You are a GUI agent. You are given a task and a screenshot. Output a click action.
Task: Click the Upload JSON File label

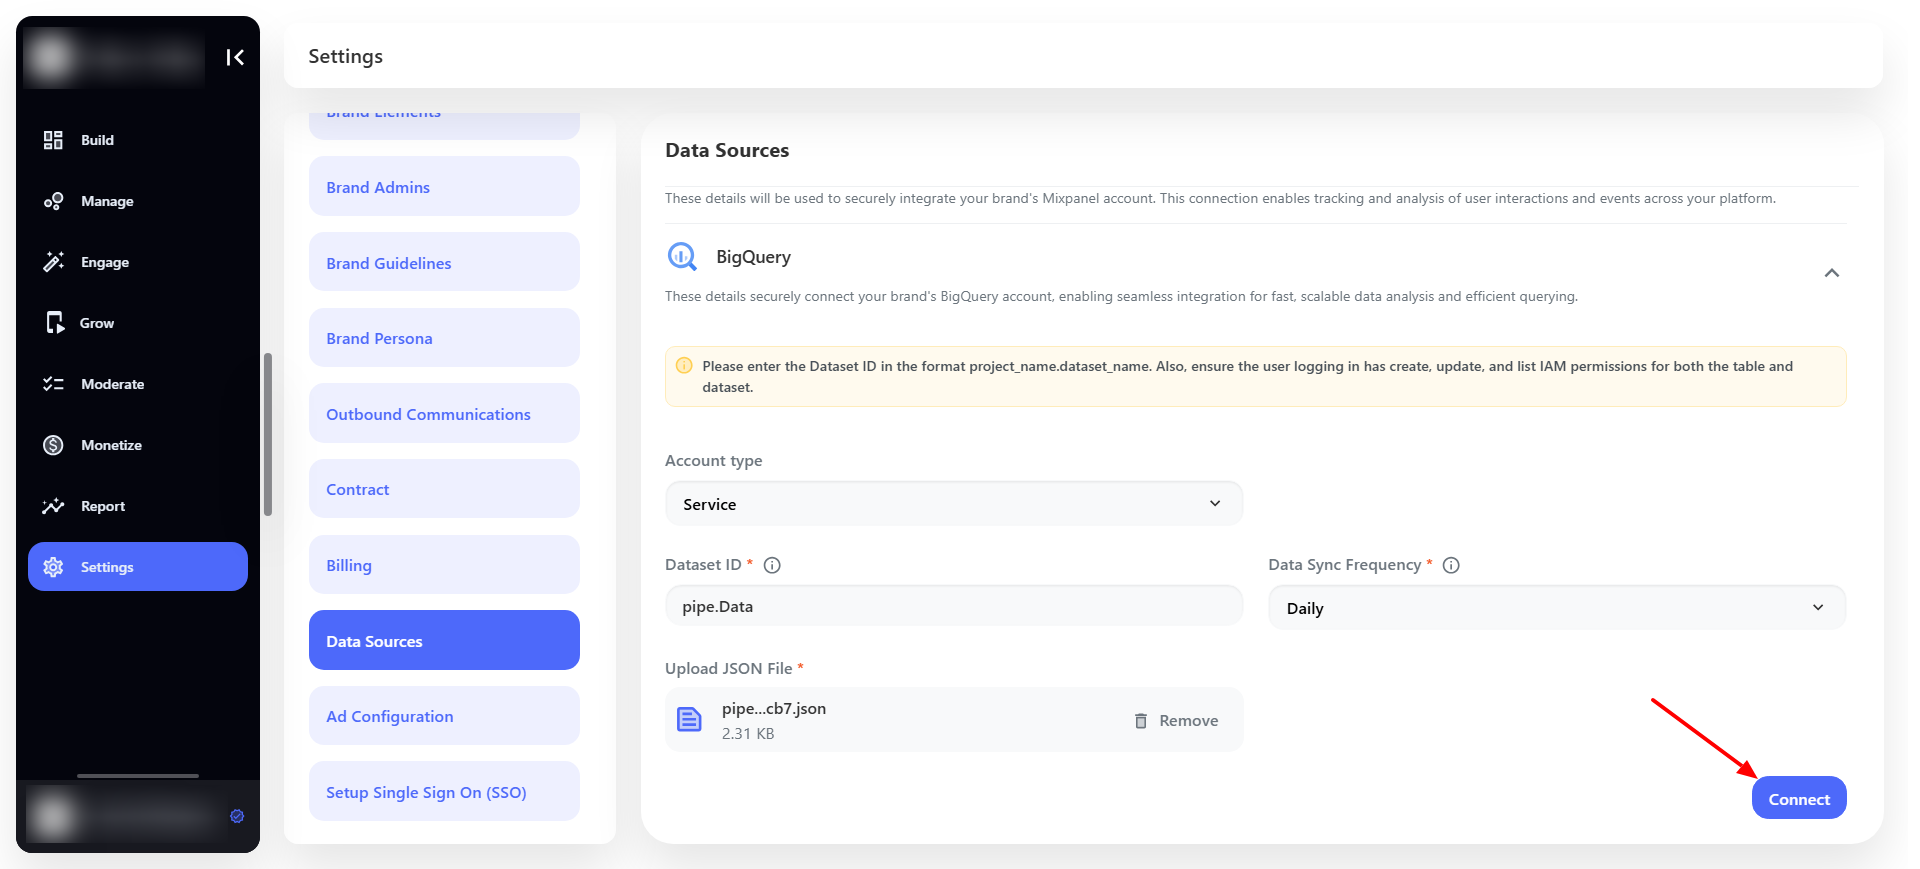click(x=728, y=669)
